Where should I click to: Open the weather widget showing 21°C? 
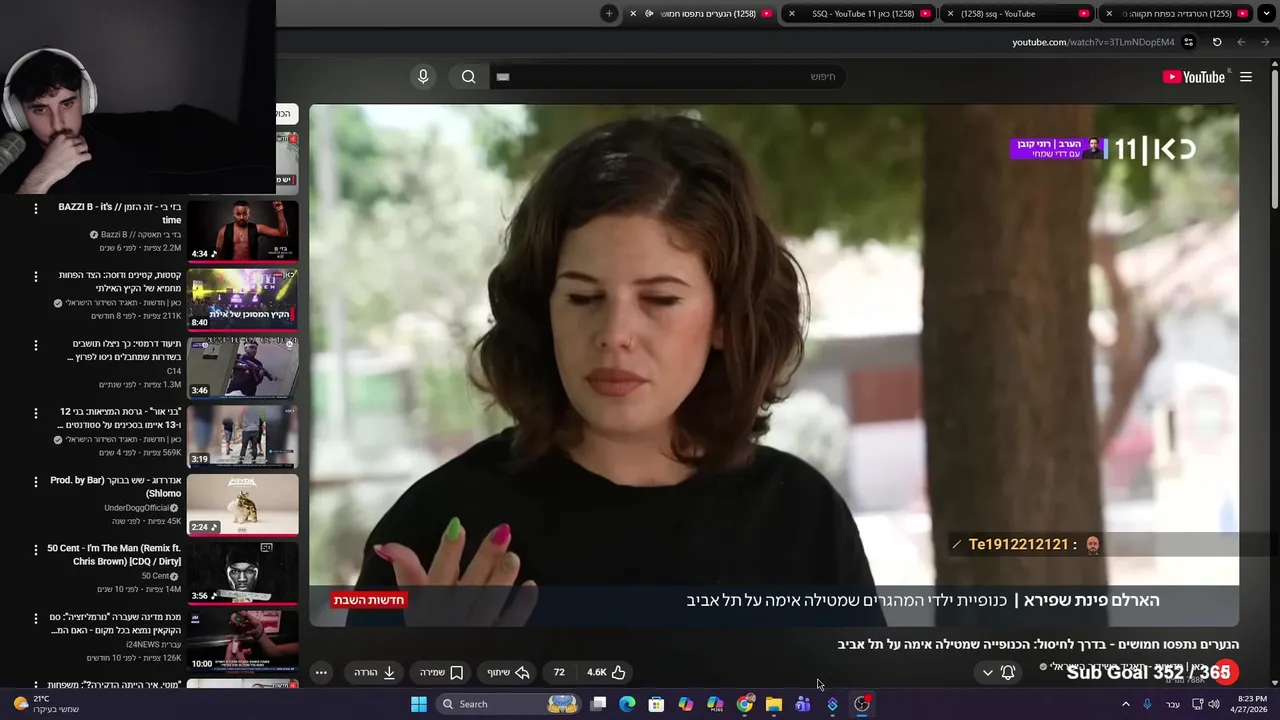tap(44, 704)
